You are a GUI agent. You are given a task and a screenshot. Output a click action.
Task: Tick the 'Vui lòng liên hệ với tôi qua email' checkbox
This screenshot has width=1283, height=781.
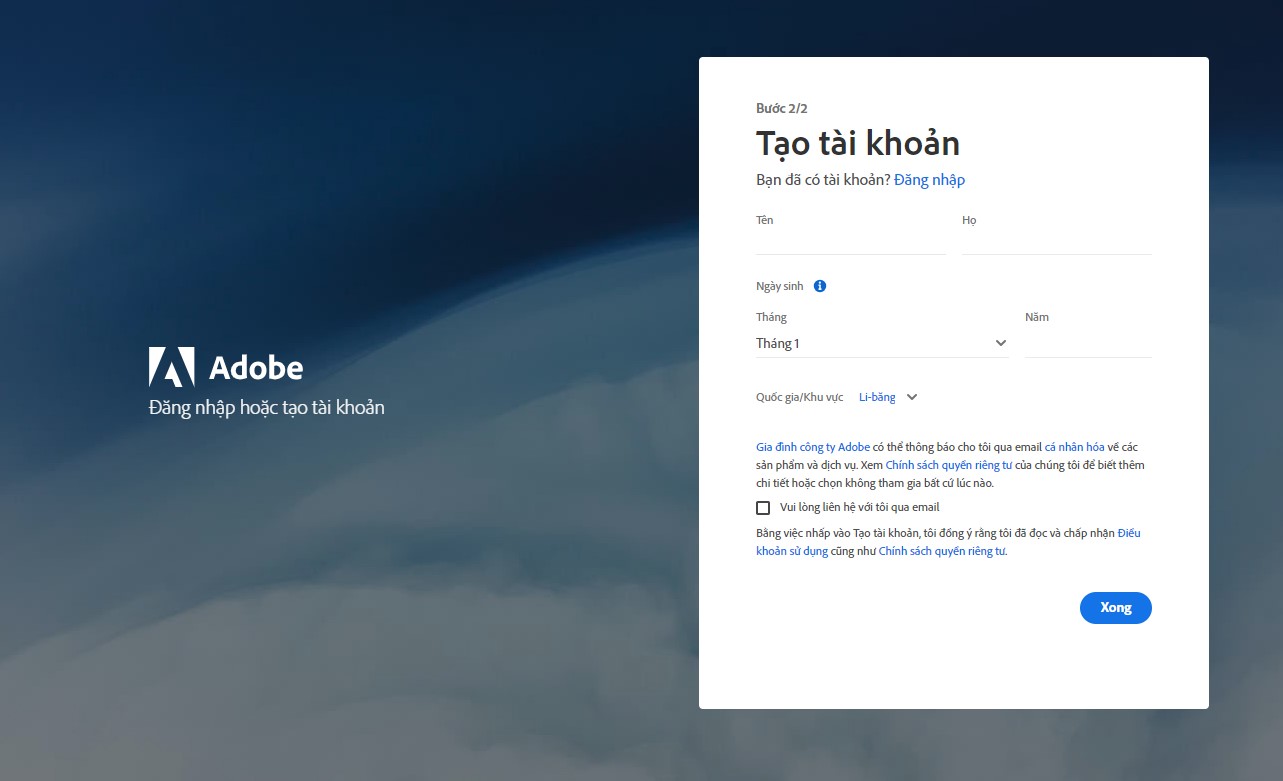764,508
